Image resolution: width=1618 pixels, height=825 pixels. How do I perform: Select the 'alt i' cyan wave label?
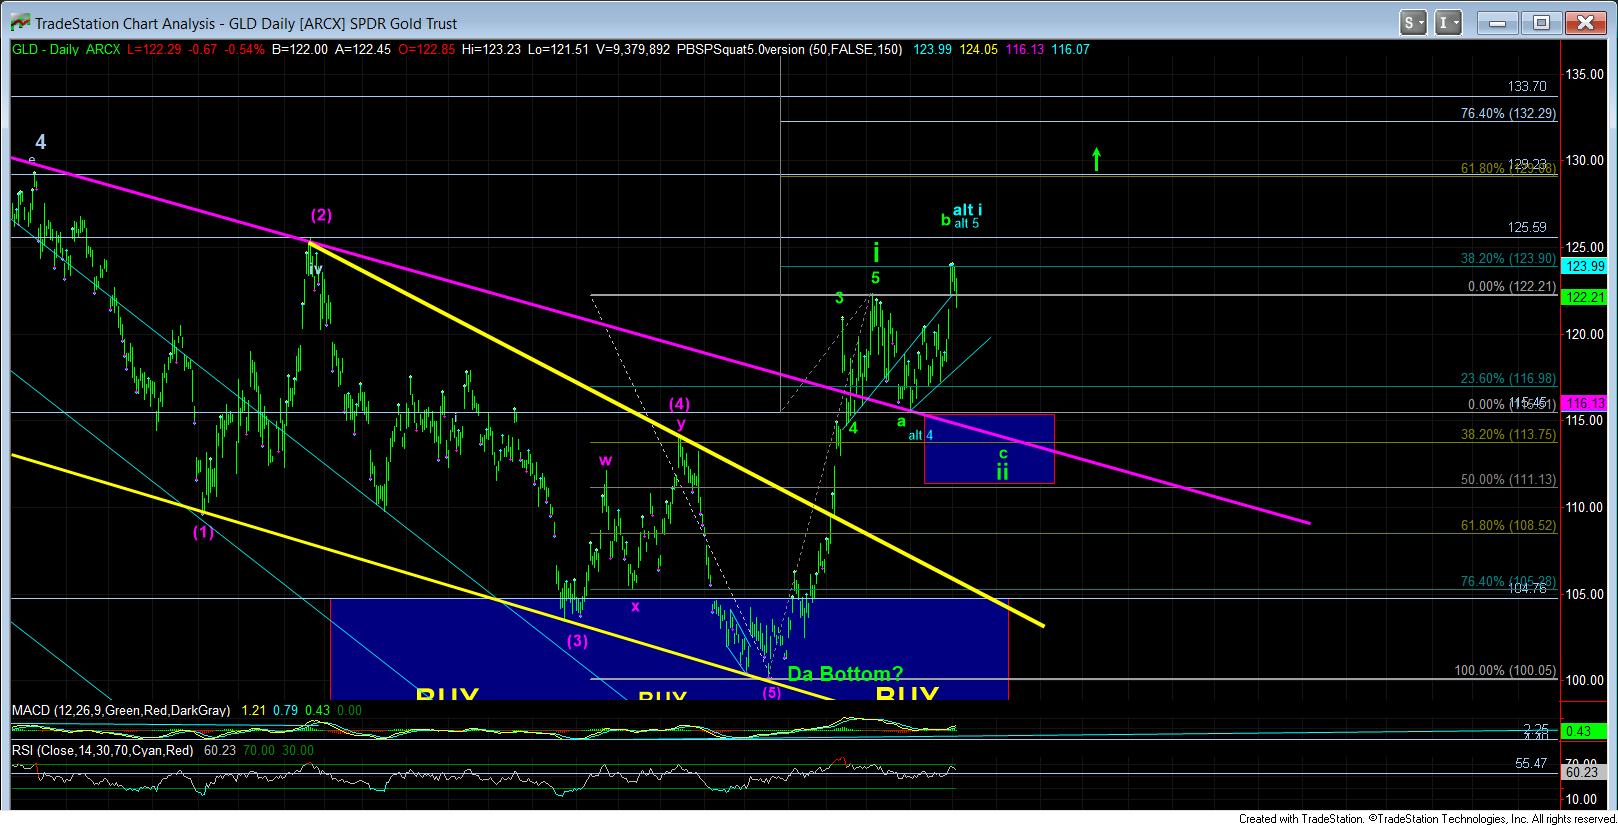[x=967, y=210]
